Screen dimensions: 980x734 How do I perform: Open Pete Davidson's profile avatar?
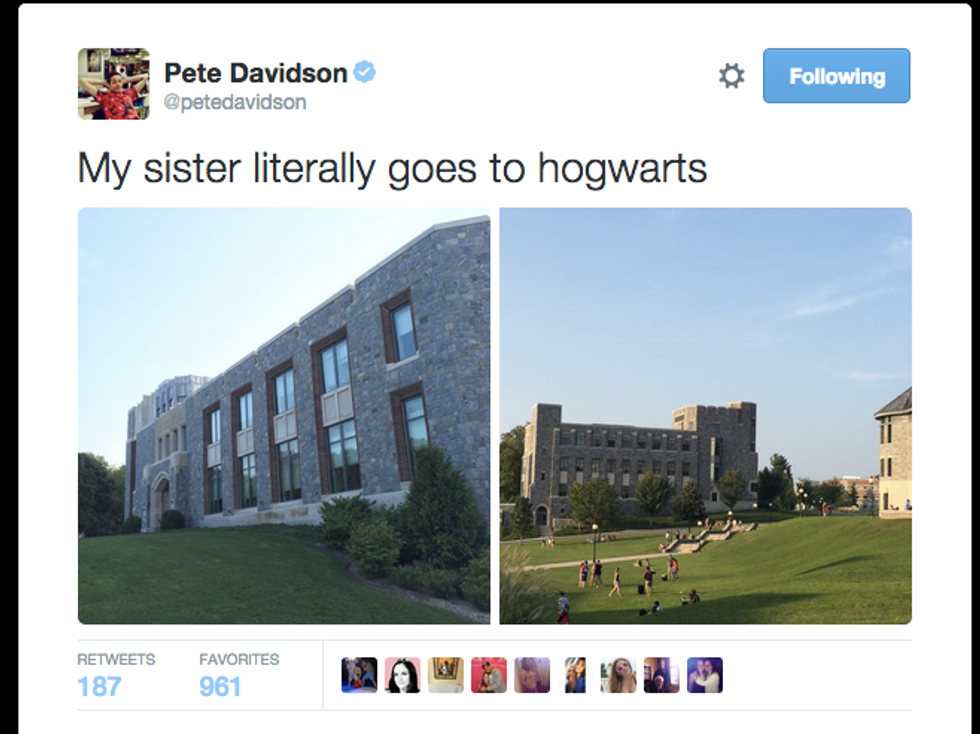click(x=114, y=84)
